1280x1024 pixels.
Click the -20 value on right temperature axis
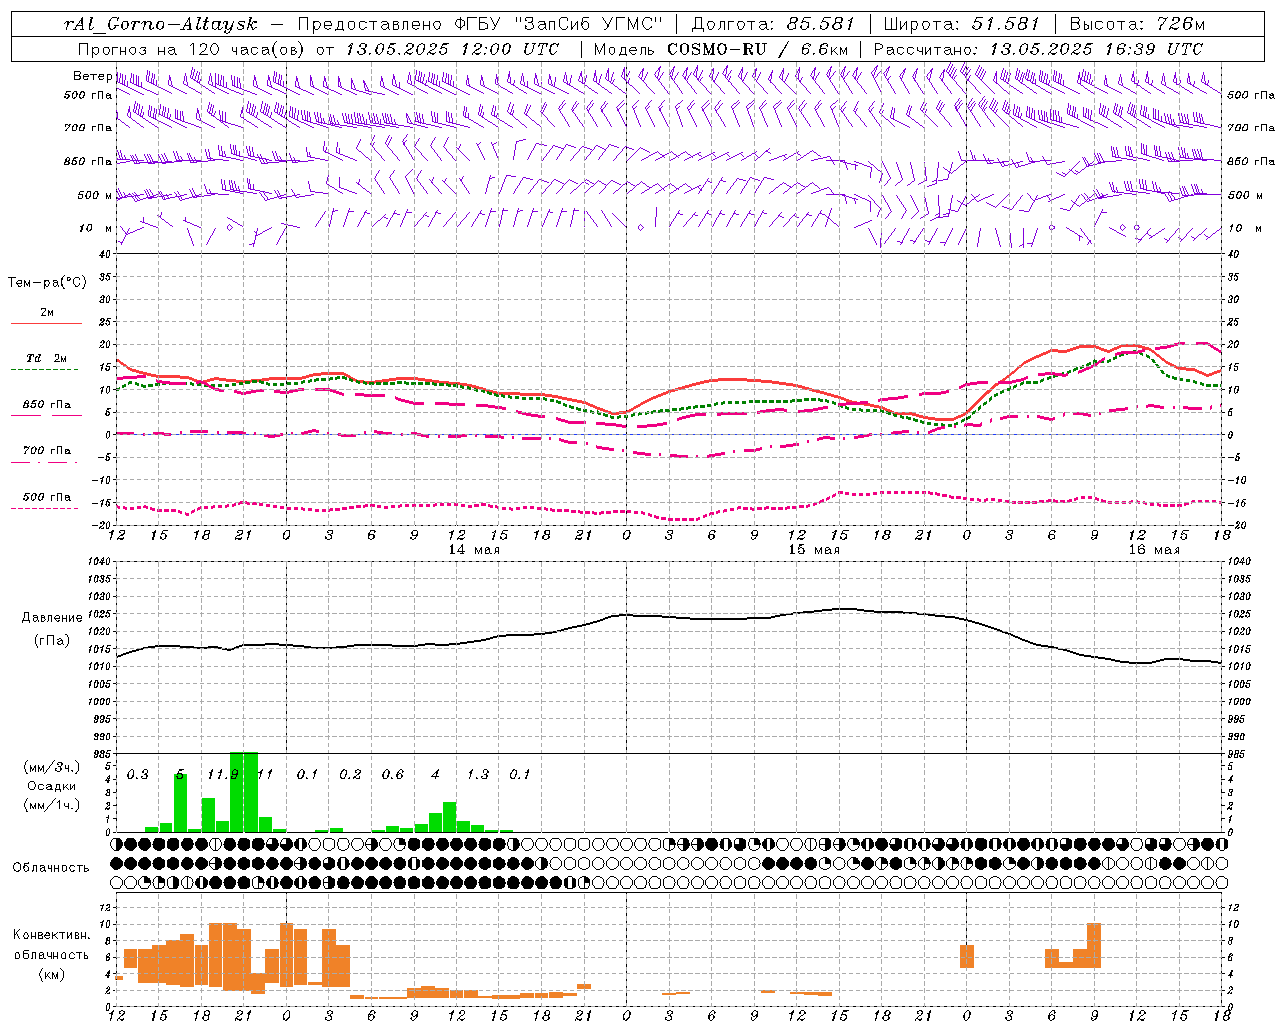1235,525
